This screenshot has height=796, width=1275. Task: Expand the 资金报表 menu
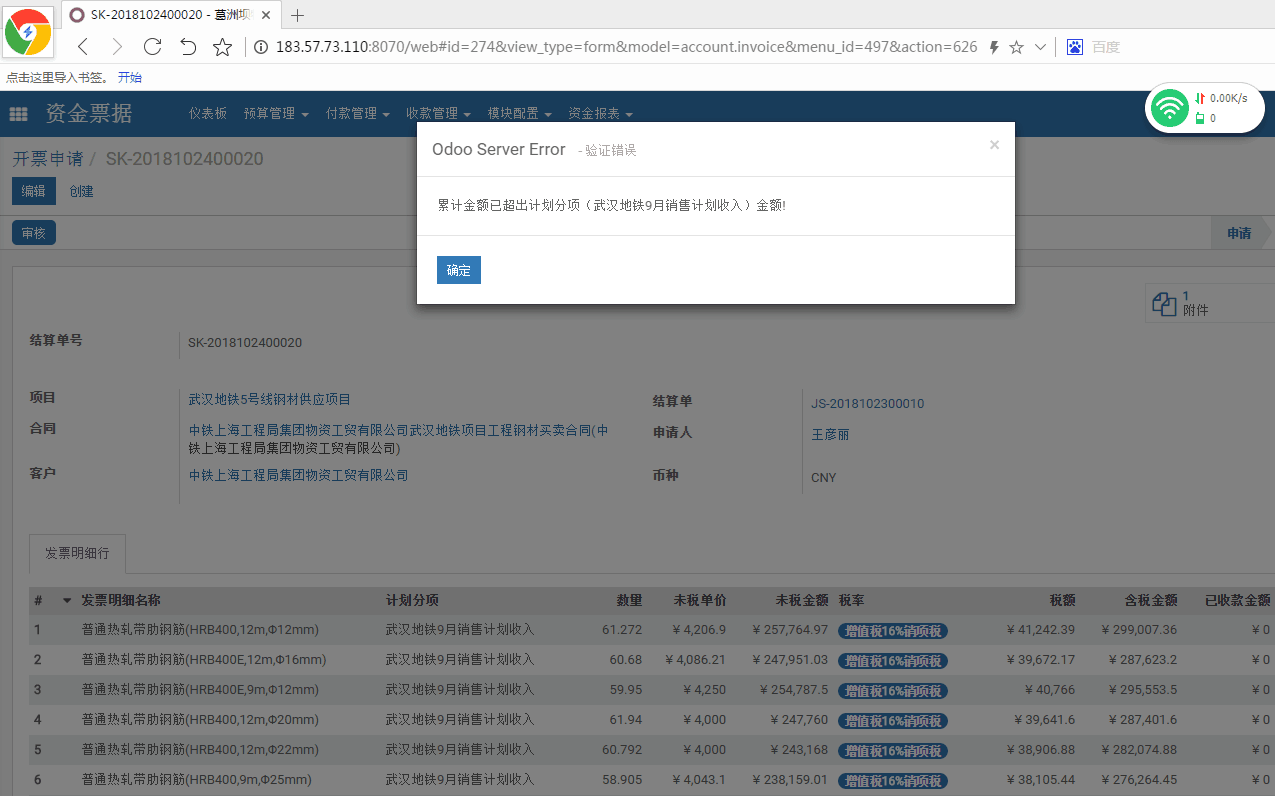click(600, 114)
